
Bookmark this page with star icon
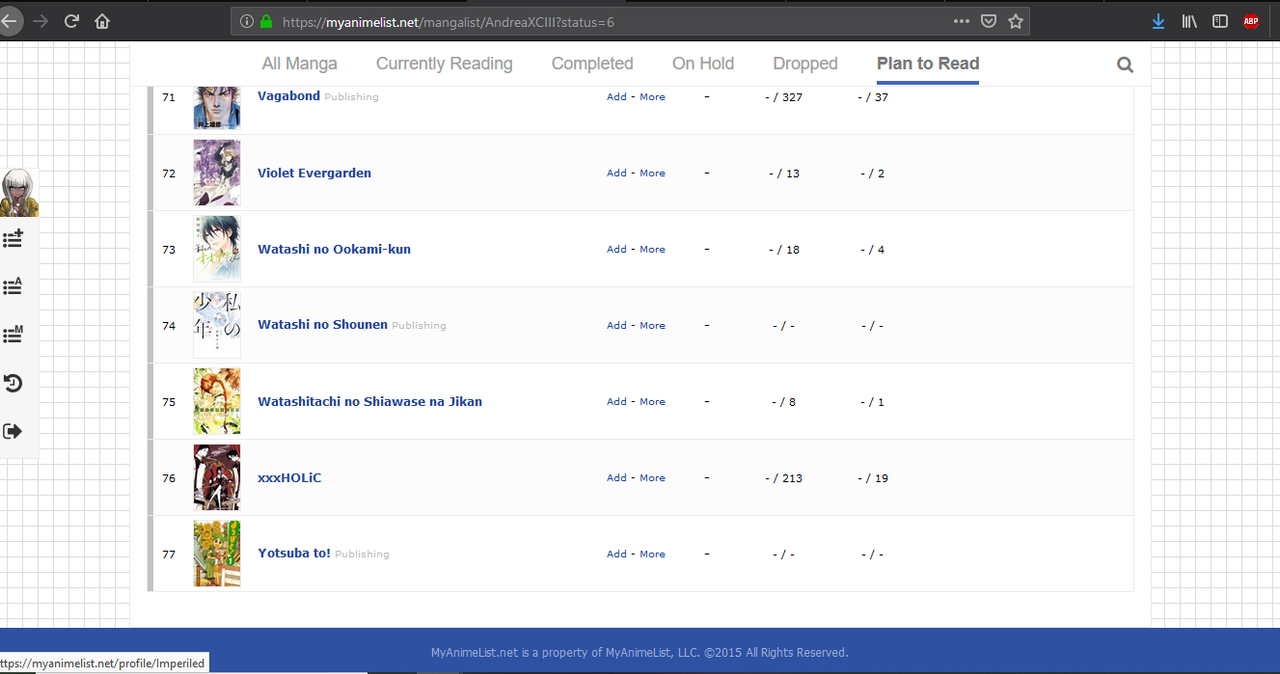tap(1016, 21)
